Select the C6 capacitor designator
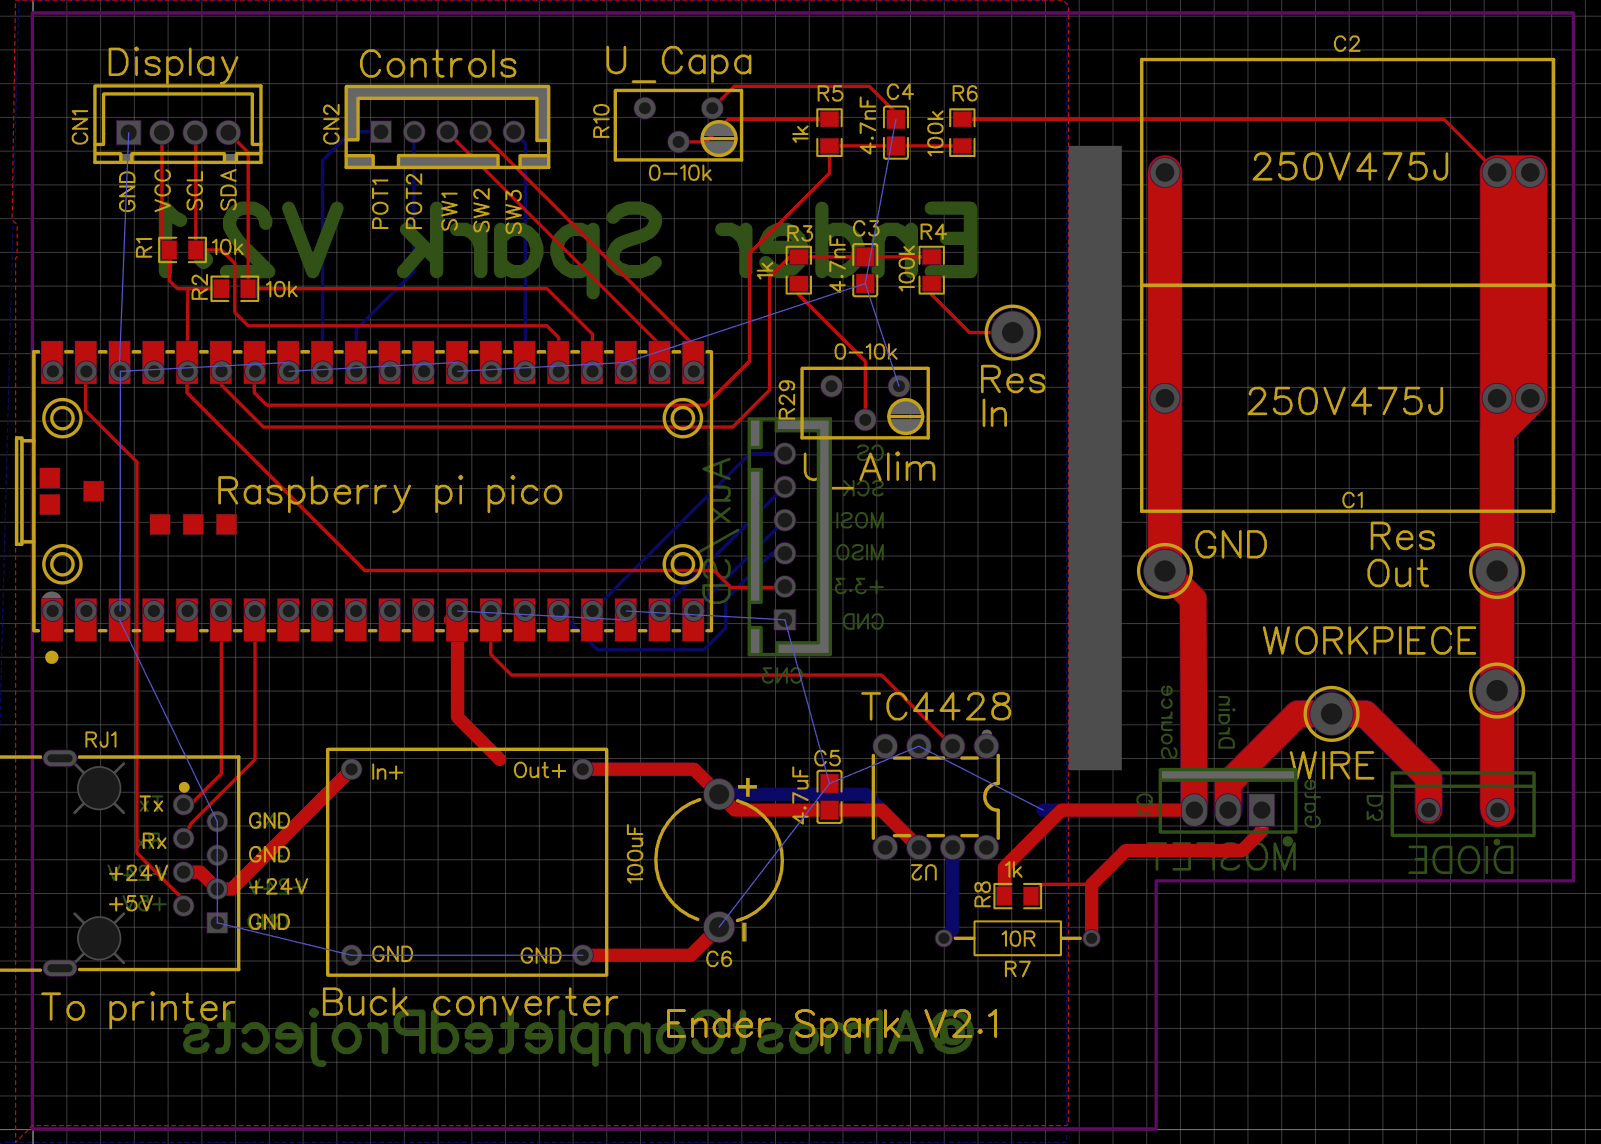The width and height of the screenshot is (1601, 1144). [x=719, y=960]
